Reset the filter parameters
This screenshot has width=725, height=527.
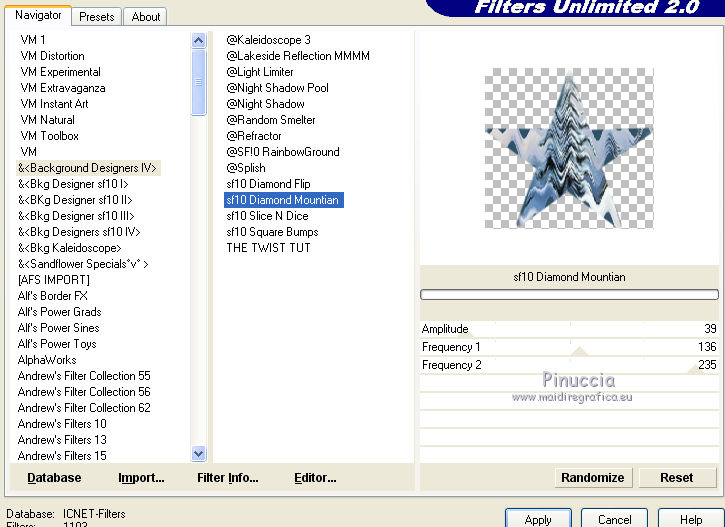coord(676,478)
